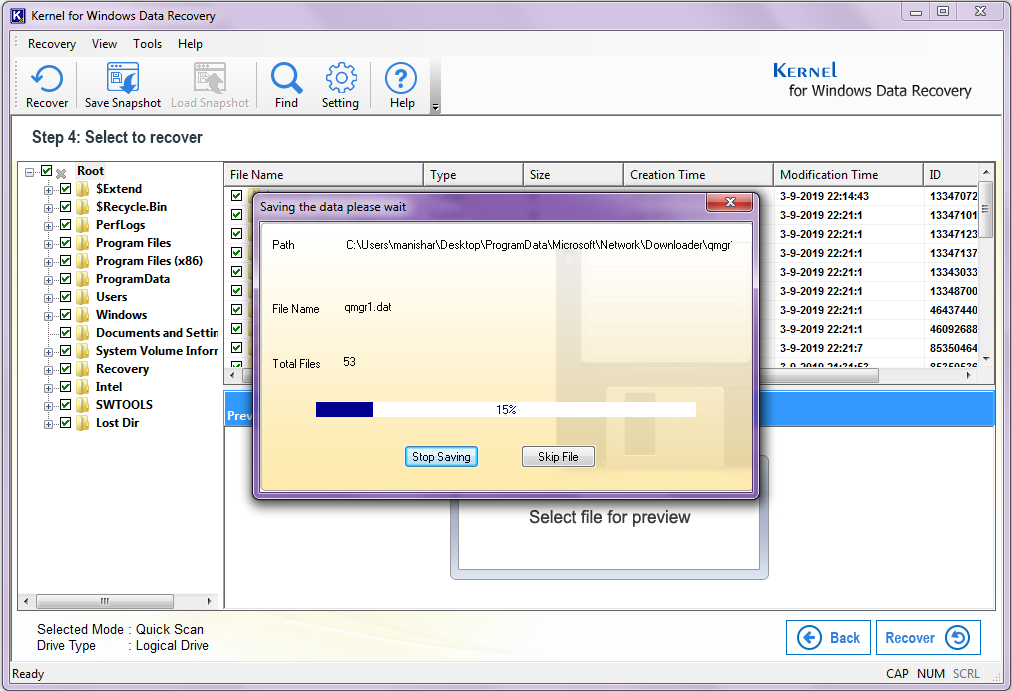Toggle the Root checkbox
Image resolution: width=1012 pixels, height=691 pixels.
coord(46,171)
